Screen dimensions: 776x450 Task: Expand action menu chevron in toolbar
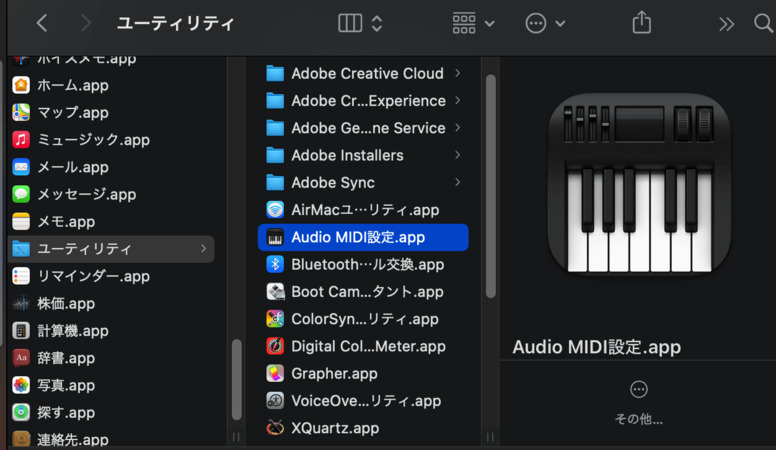560,24
